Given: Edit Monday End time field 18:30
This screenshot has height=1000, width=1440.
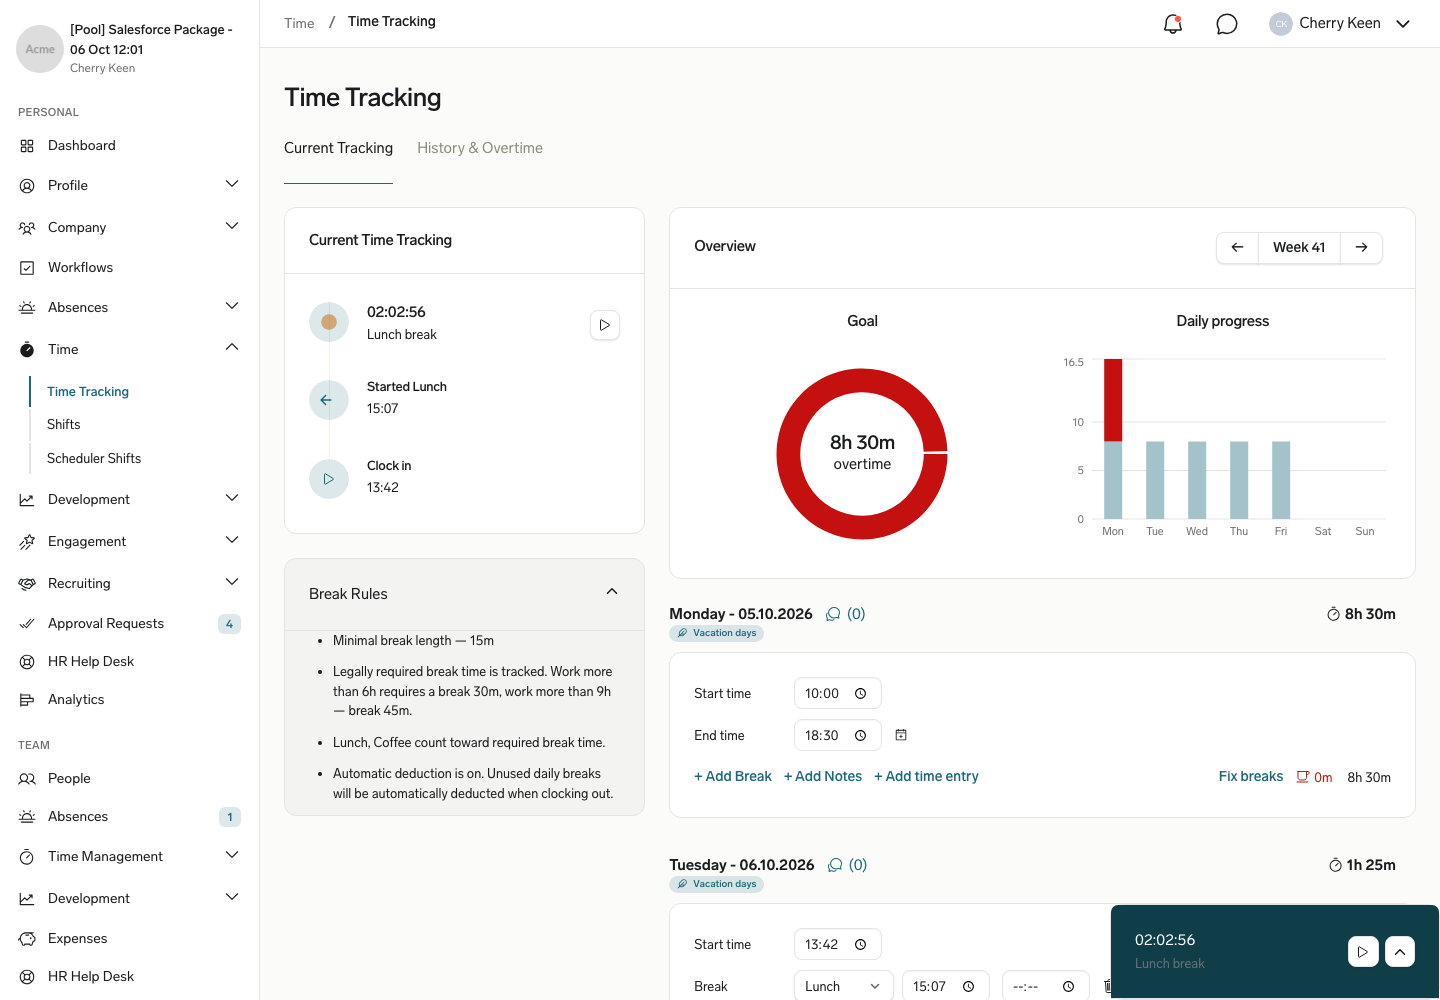Looking at the screenshot, I should [838, 736].
